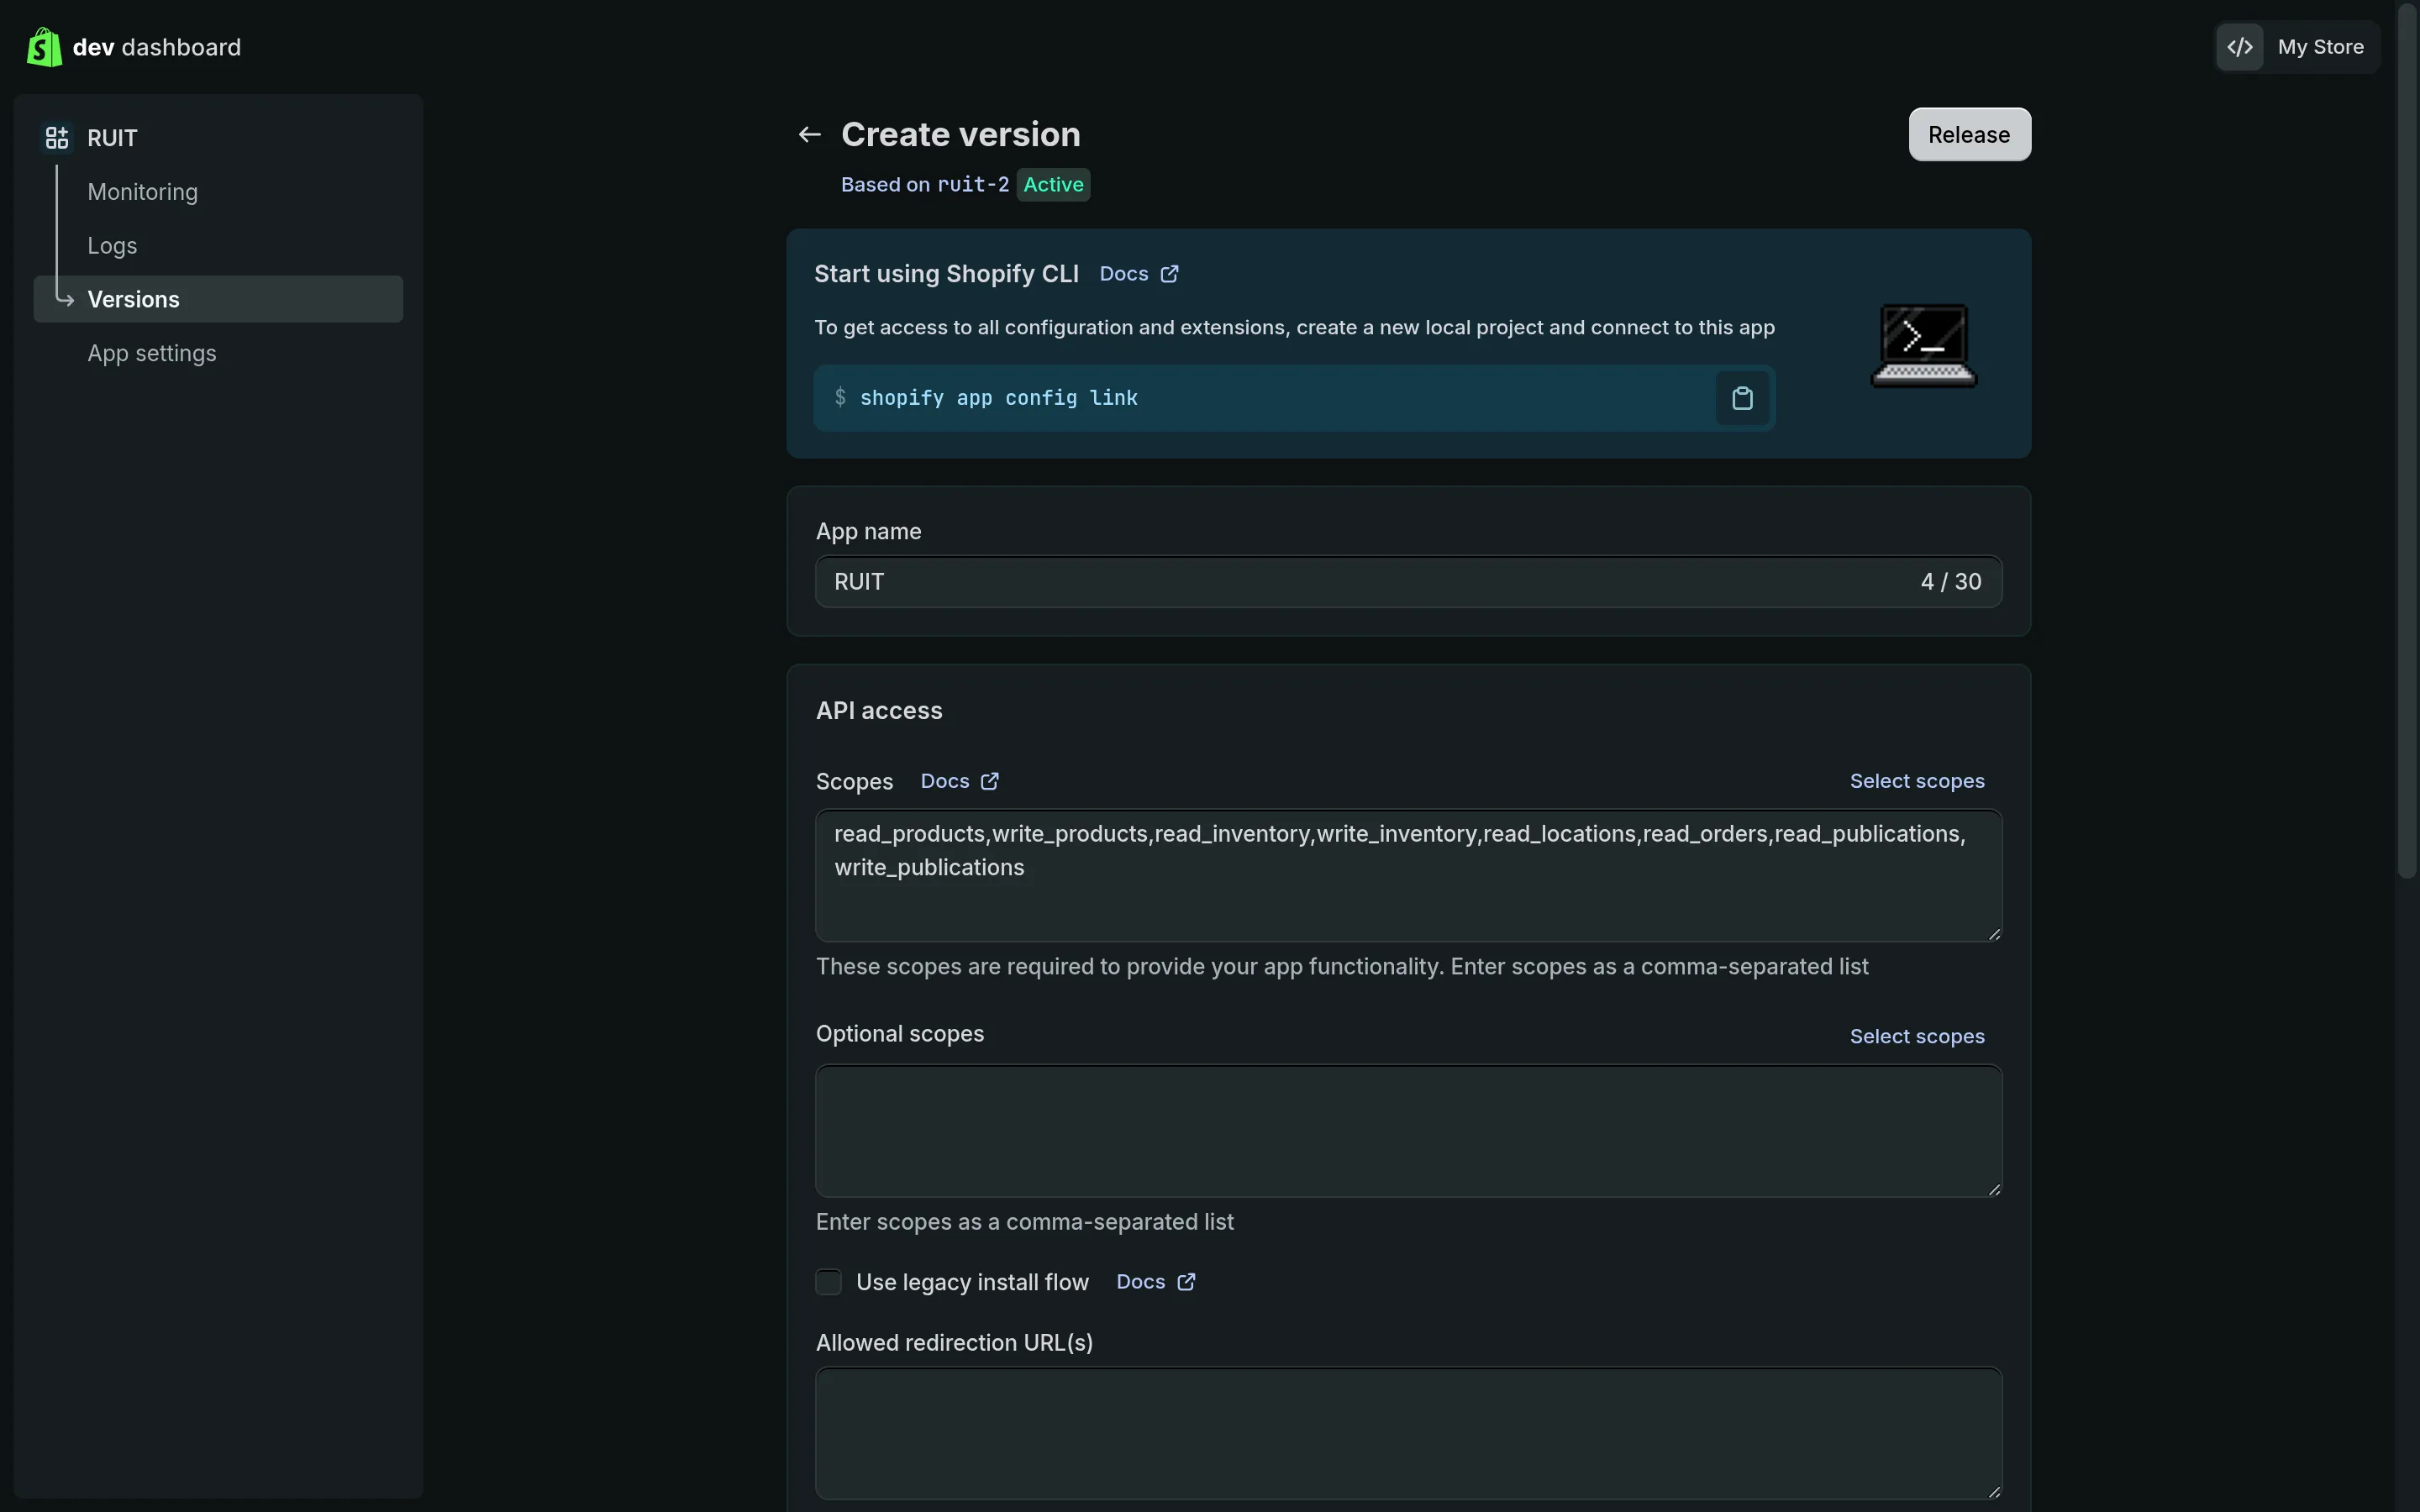Open the external link icon beside Shopify CLI Docs
2420x1512 pixels.
pos(1169,274)
